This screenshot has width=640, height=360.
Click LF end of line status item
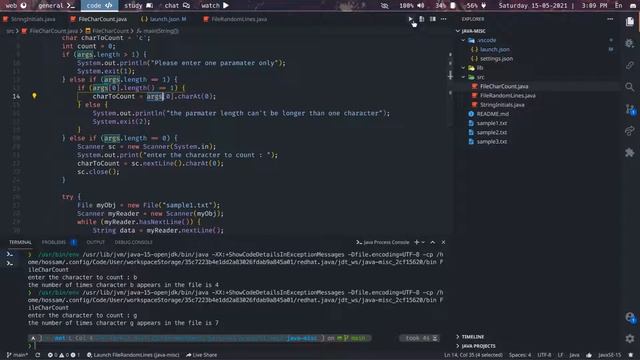click(561, 355)
